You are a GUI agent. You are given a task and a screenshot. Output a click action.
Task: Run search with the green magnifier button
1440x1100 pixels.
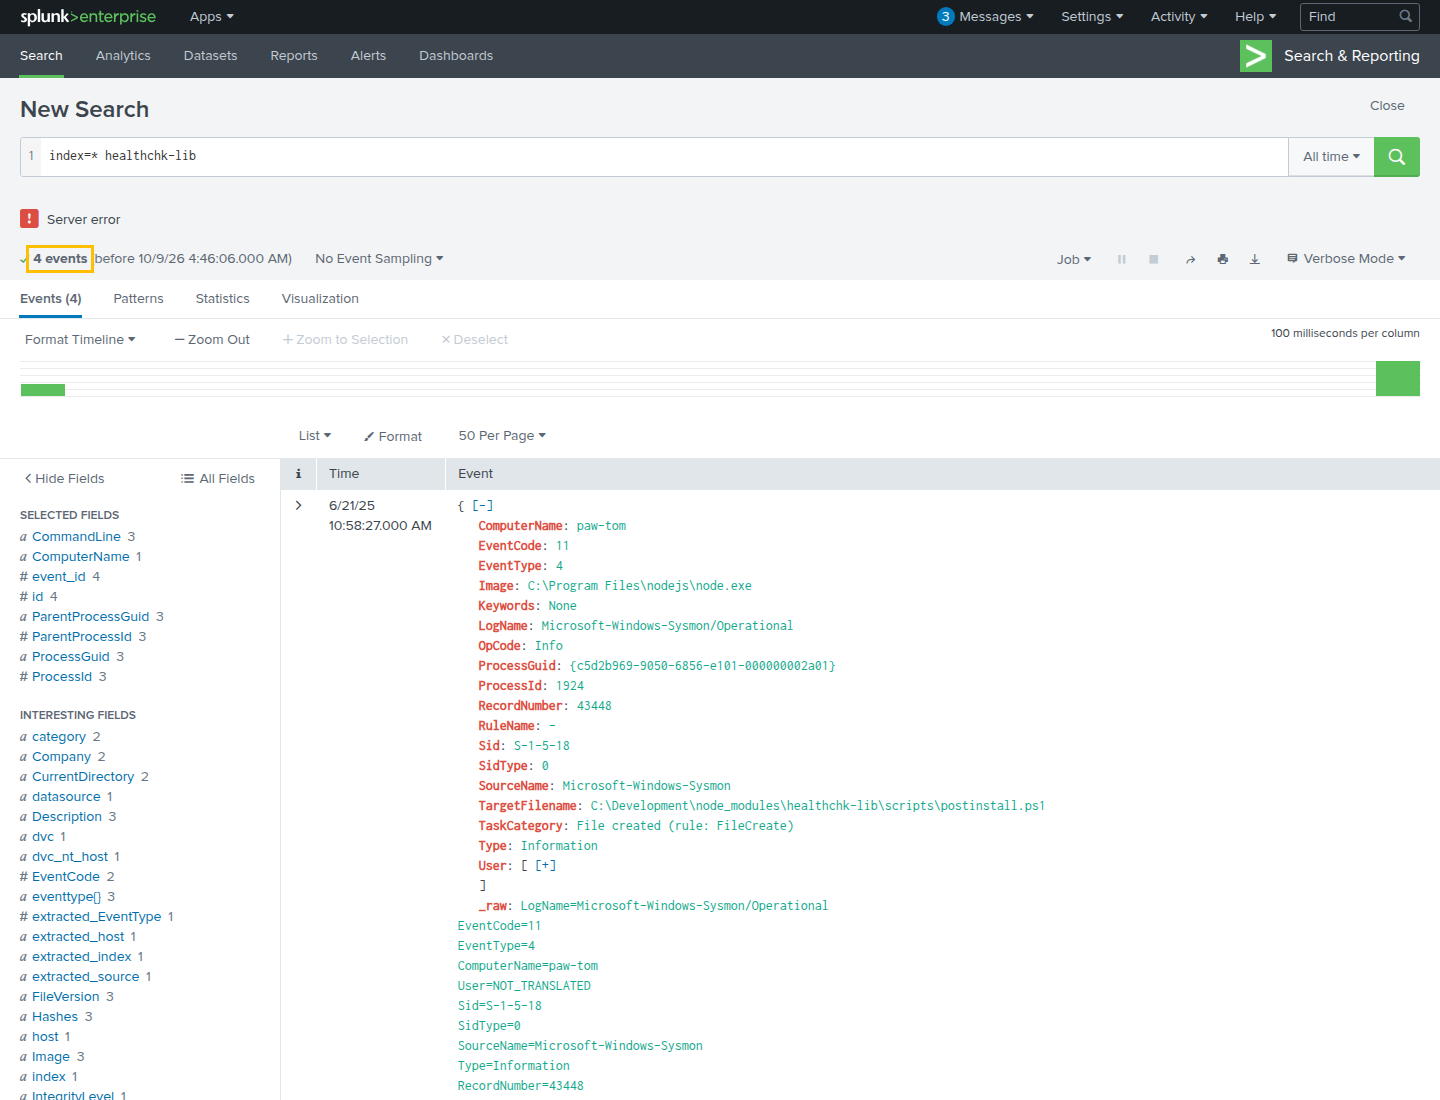click(x=1396, y=157)
